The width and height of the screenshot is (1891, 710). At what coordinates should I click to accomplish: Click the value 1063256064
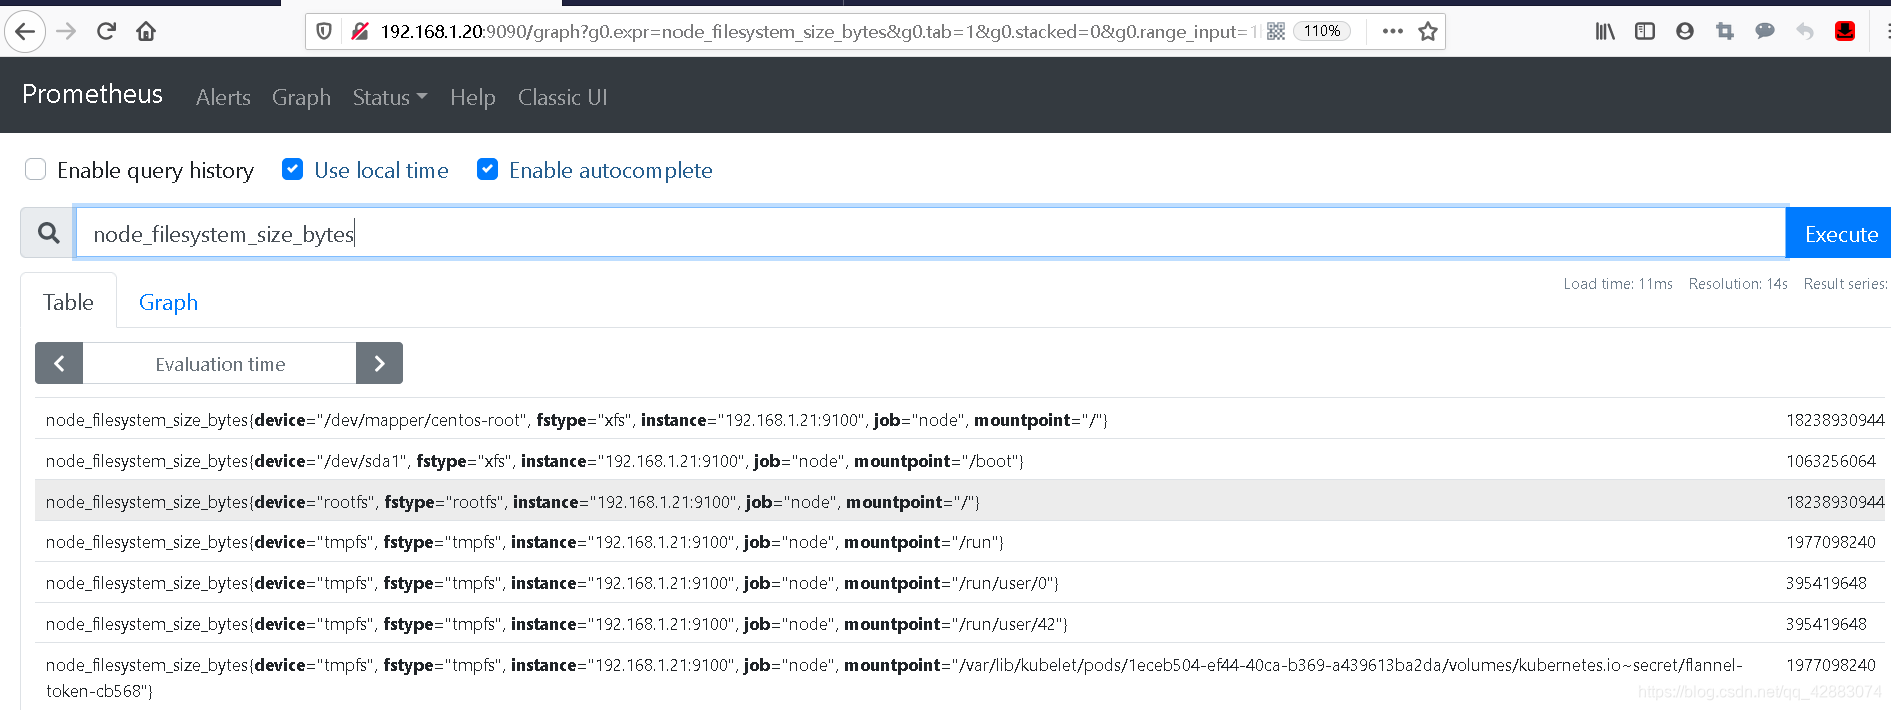tap(1831, 461)
